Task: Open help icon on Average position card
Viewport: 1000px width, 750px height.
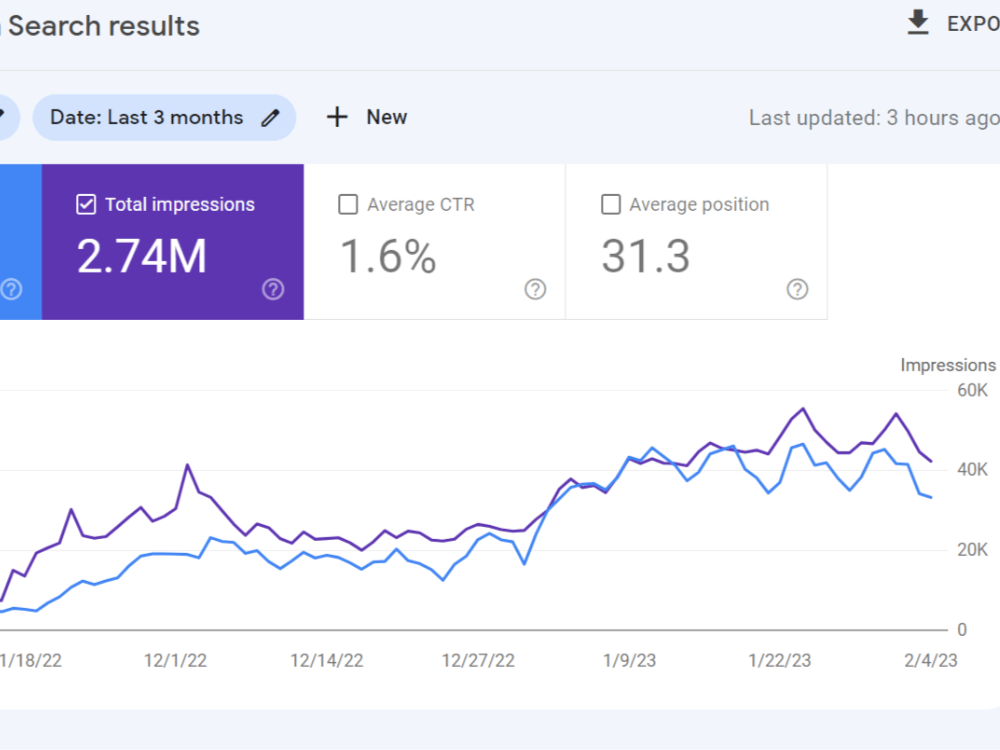Action: [797, 289]
